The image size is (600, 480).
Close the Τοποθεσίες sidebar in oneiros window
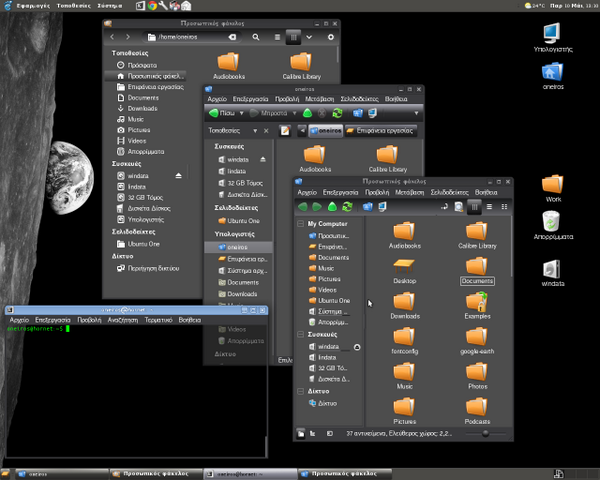266,131
